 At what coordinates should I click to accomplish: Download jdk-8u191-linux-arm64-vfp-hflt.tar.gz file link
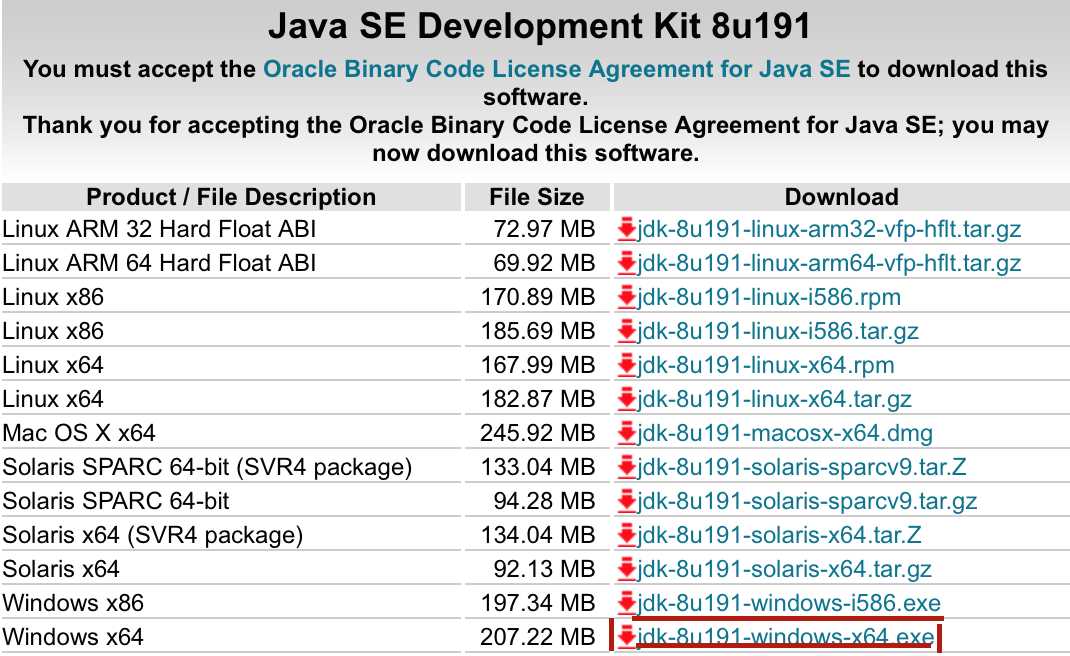click(x=829, y=263)
